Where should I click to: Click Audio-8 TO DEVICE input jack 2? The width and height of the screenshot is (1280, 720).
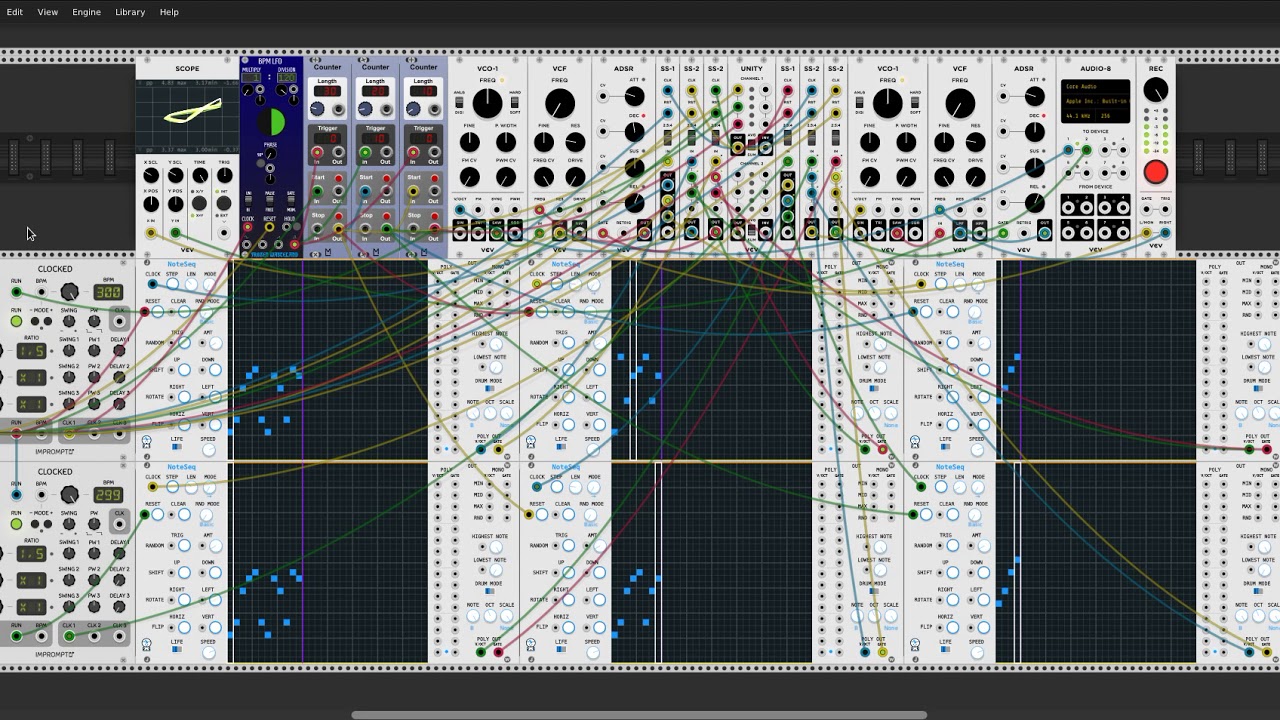coord(1086,150)
